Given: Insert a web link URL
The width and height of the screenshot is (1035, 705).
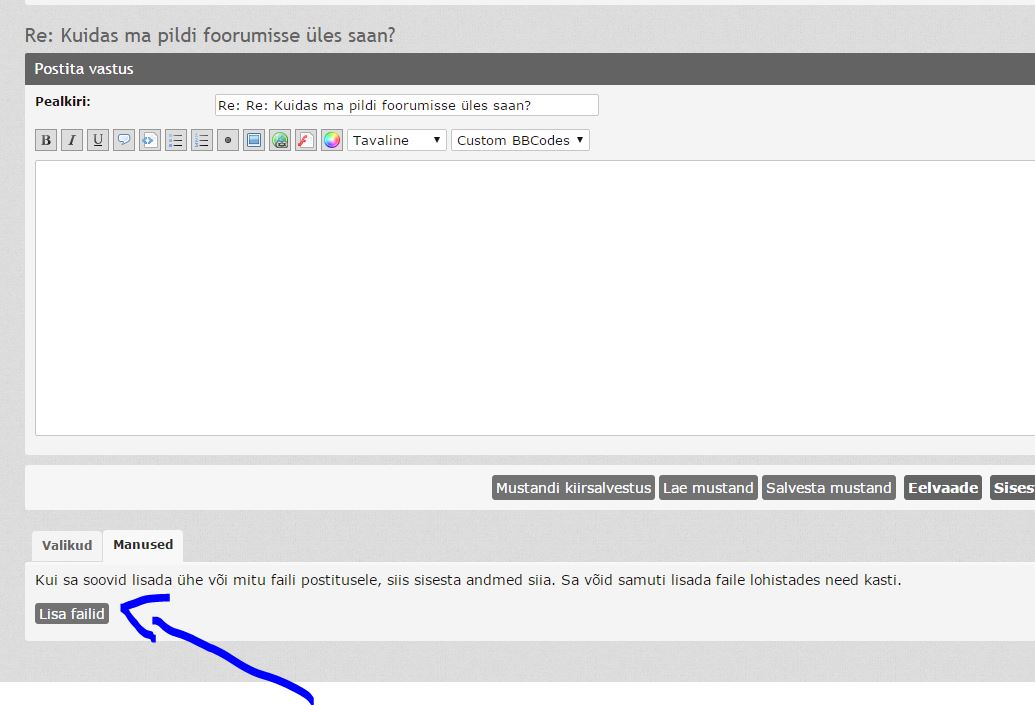Looking at the screenshot, I should [280, 140].
